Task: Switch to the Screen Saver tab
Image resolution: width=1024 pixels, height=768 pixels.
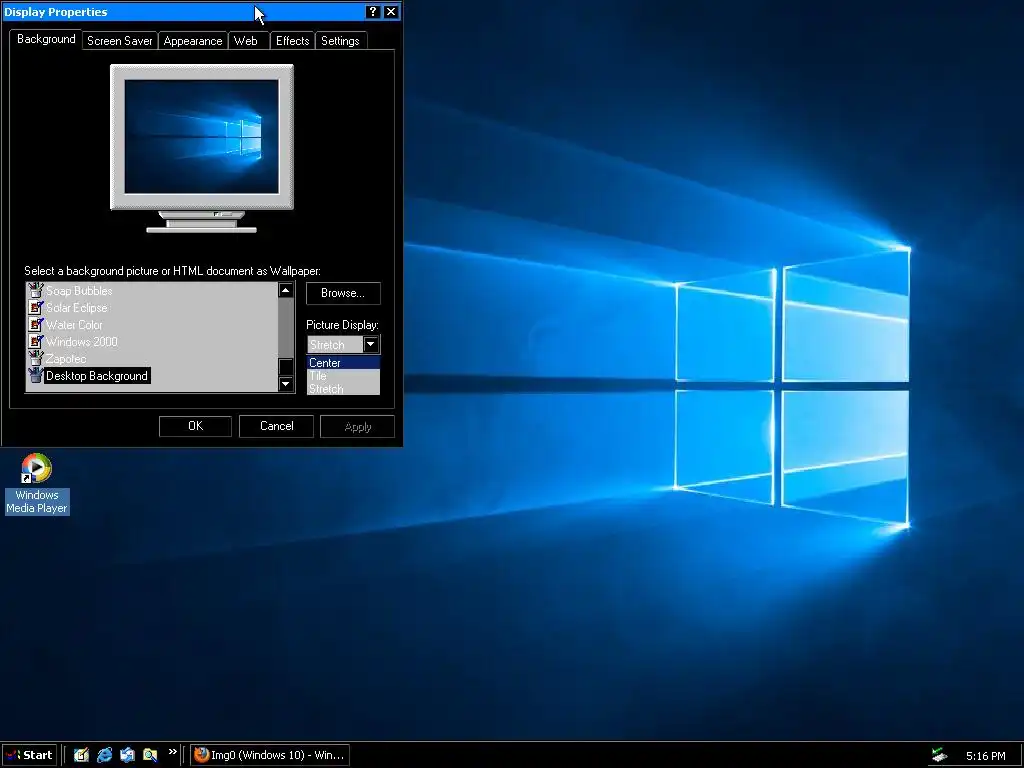Action: pyautogui.click(x=120, y=40)
